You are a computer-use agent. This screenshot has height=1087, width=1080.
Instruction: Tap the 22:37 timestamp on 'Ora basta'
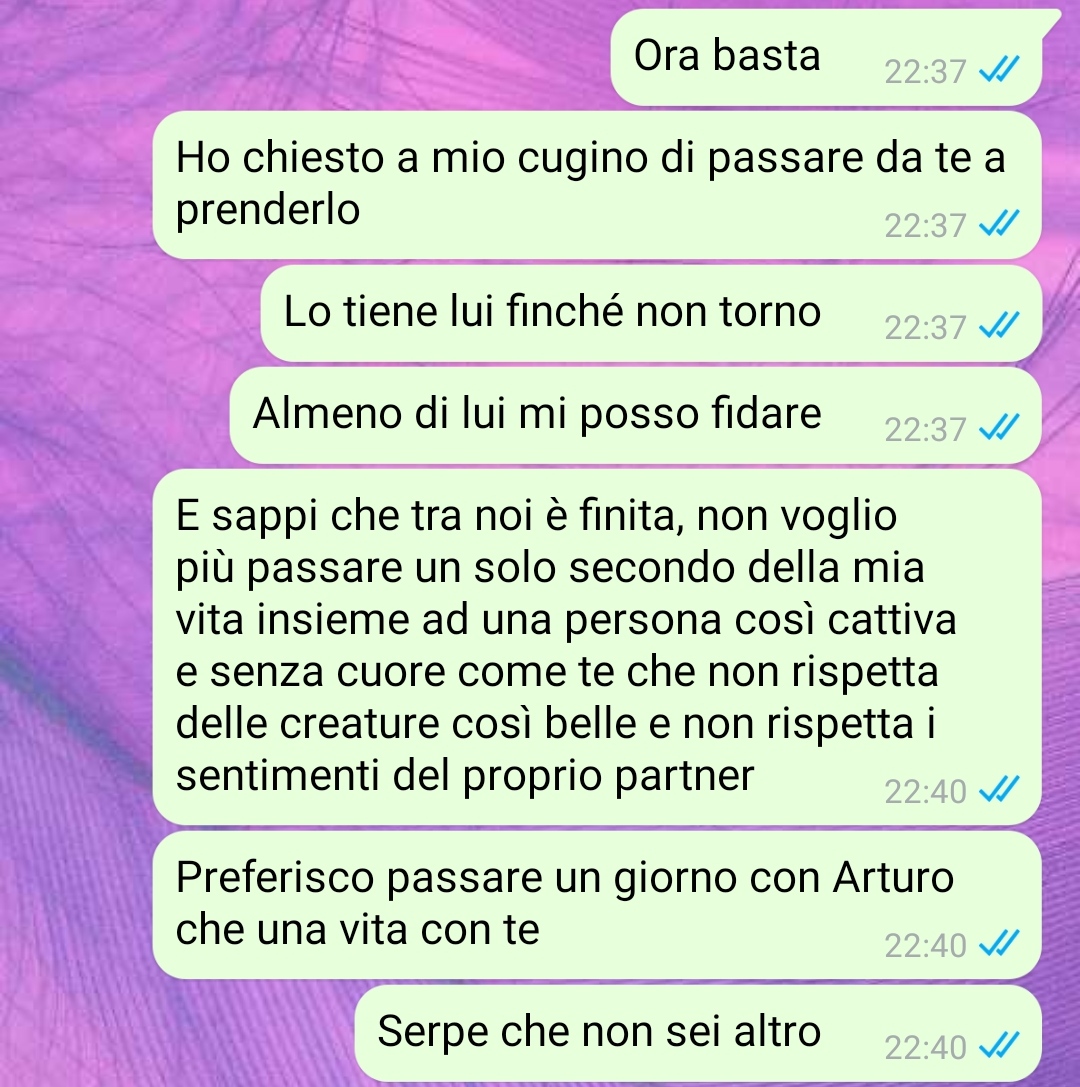pos(925,71)
